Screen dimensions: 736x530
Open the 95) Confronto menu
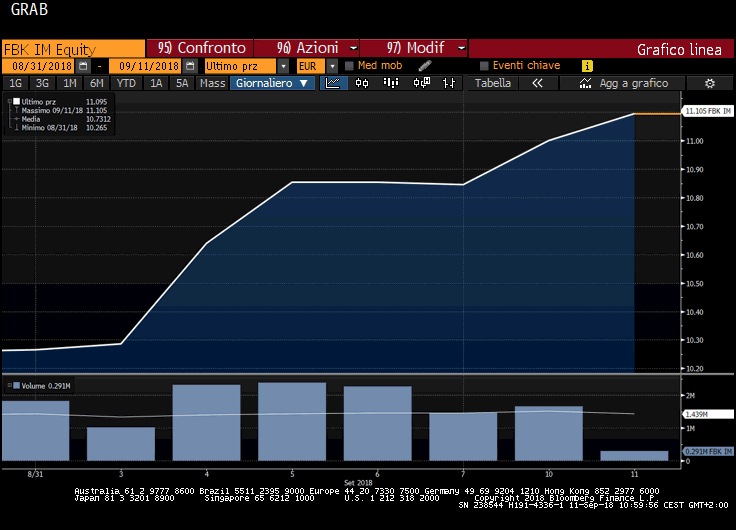(x=200, y=48)
